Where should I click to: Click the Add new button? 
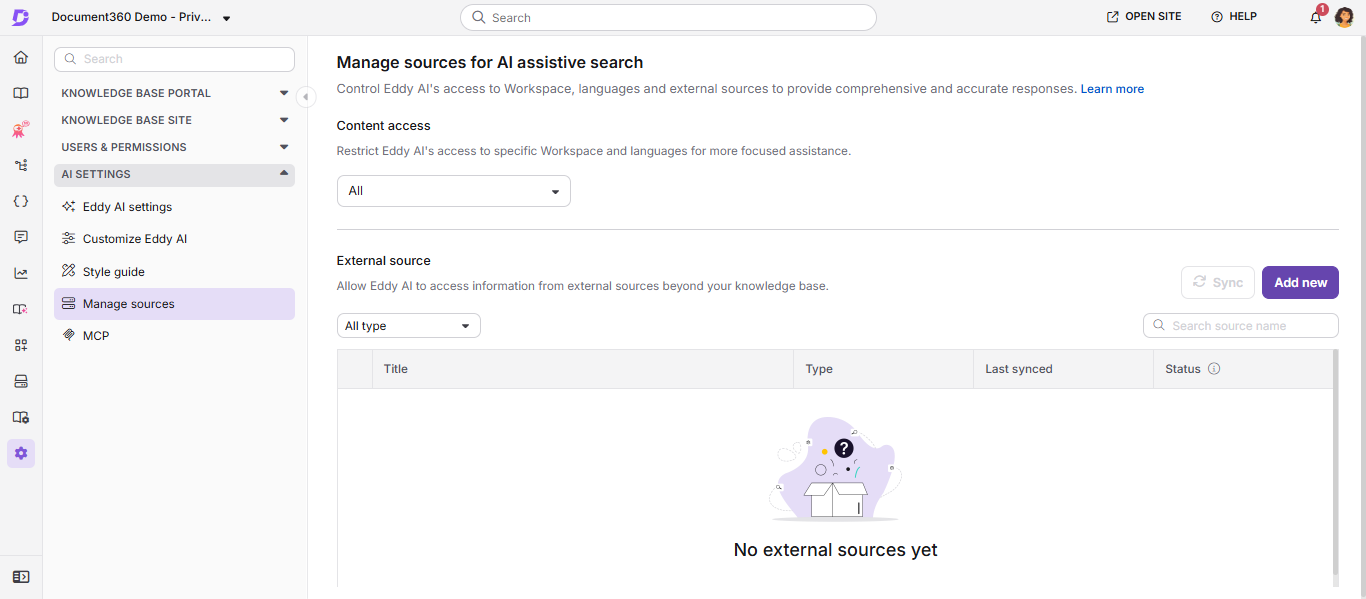coord(1300,282)
